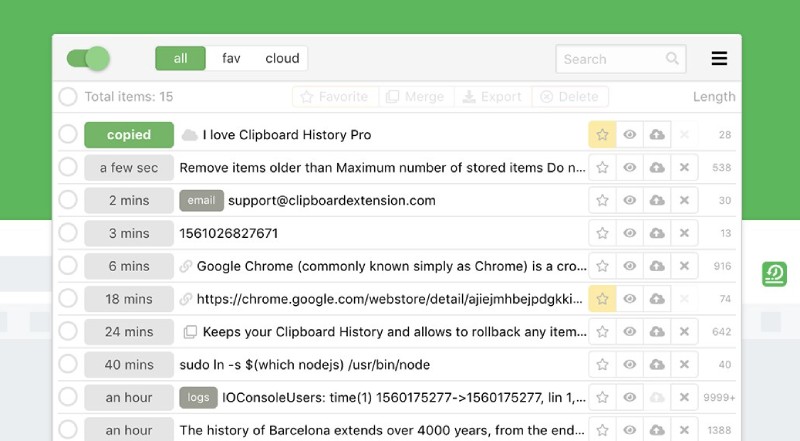Delete the 'Remove items older than' entry
The image size is (800, 441).
pyautogui.click(x=684, y=167)
